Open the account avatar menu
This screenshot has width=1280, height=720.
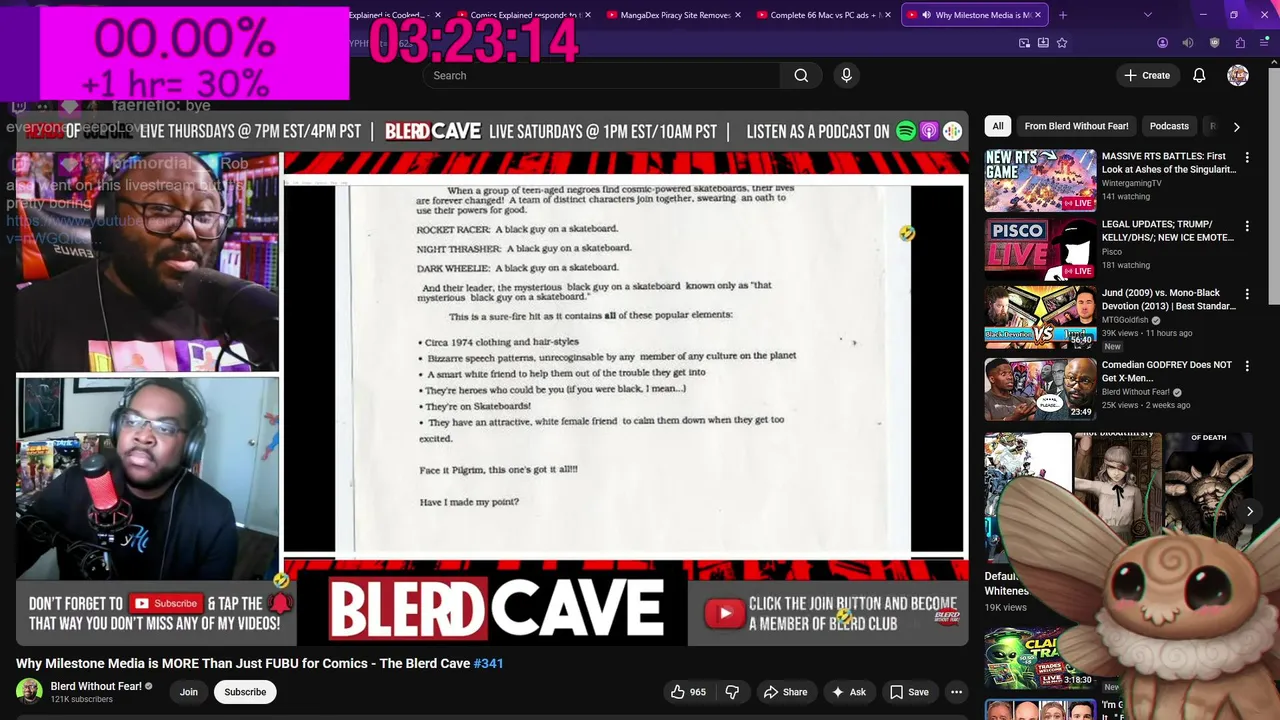coord(1238,75)
